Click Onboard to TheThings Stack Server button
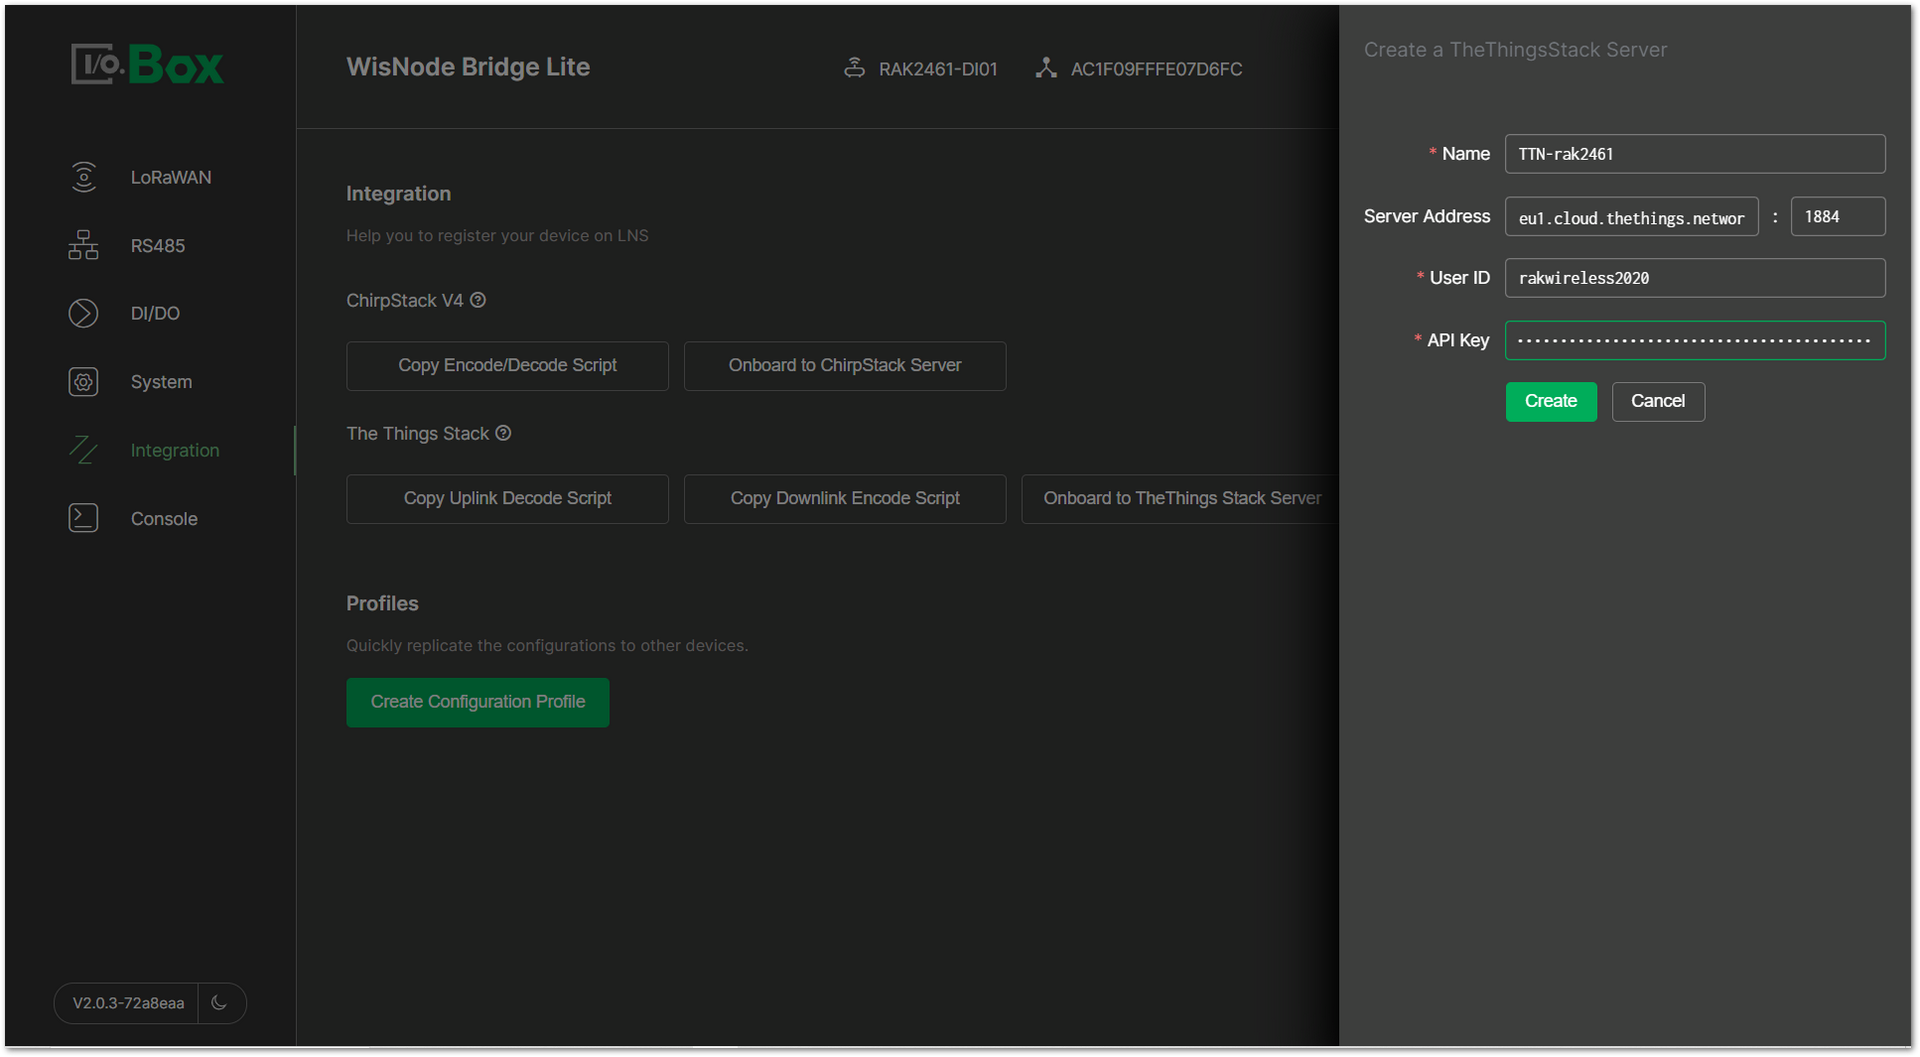This screenshot has height=1057, width=1920. 1181,499
